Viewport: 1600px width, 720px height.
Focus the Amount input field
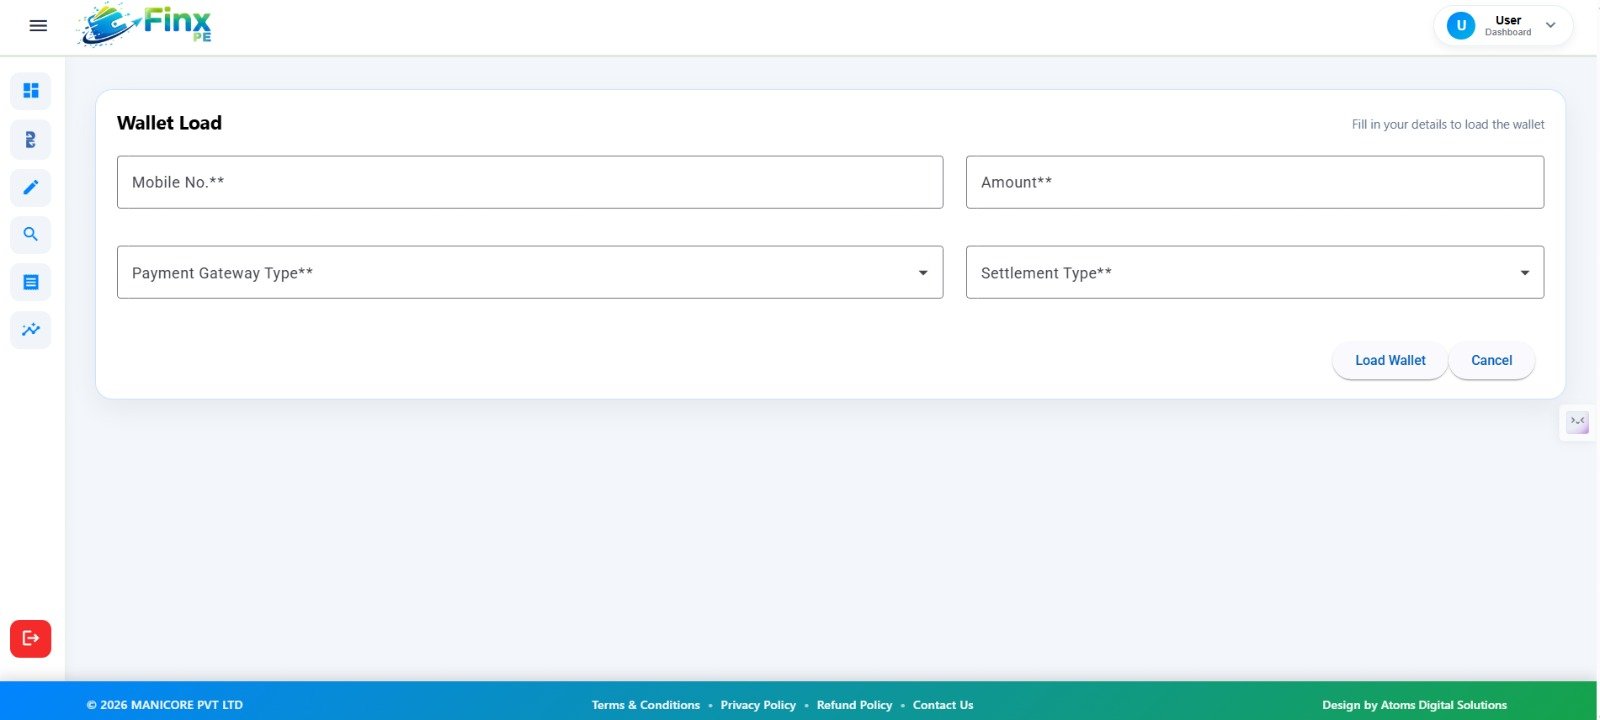click(1255, 182)
